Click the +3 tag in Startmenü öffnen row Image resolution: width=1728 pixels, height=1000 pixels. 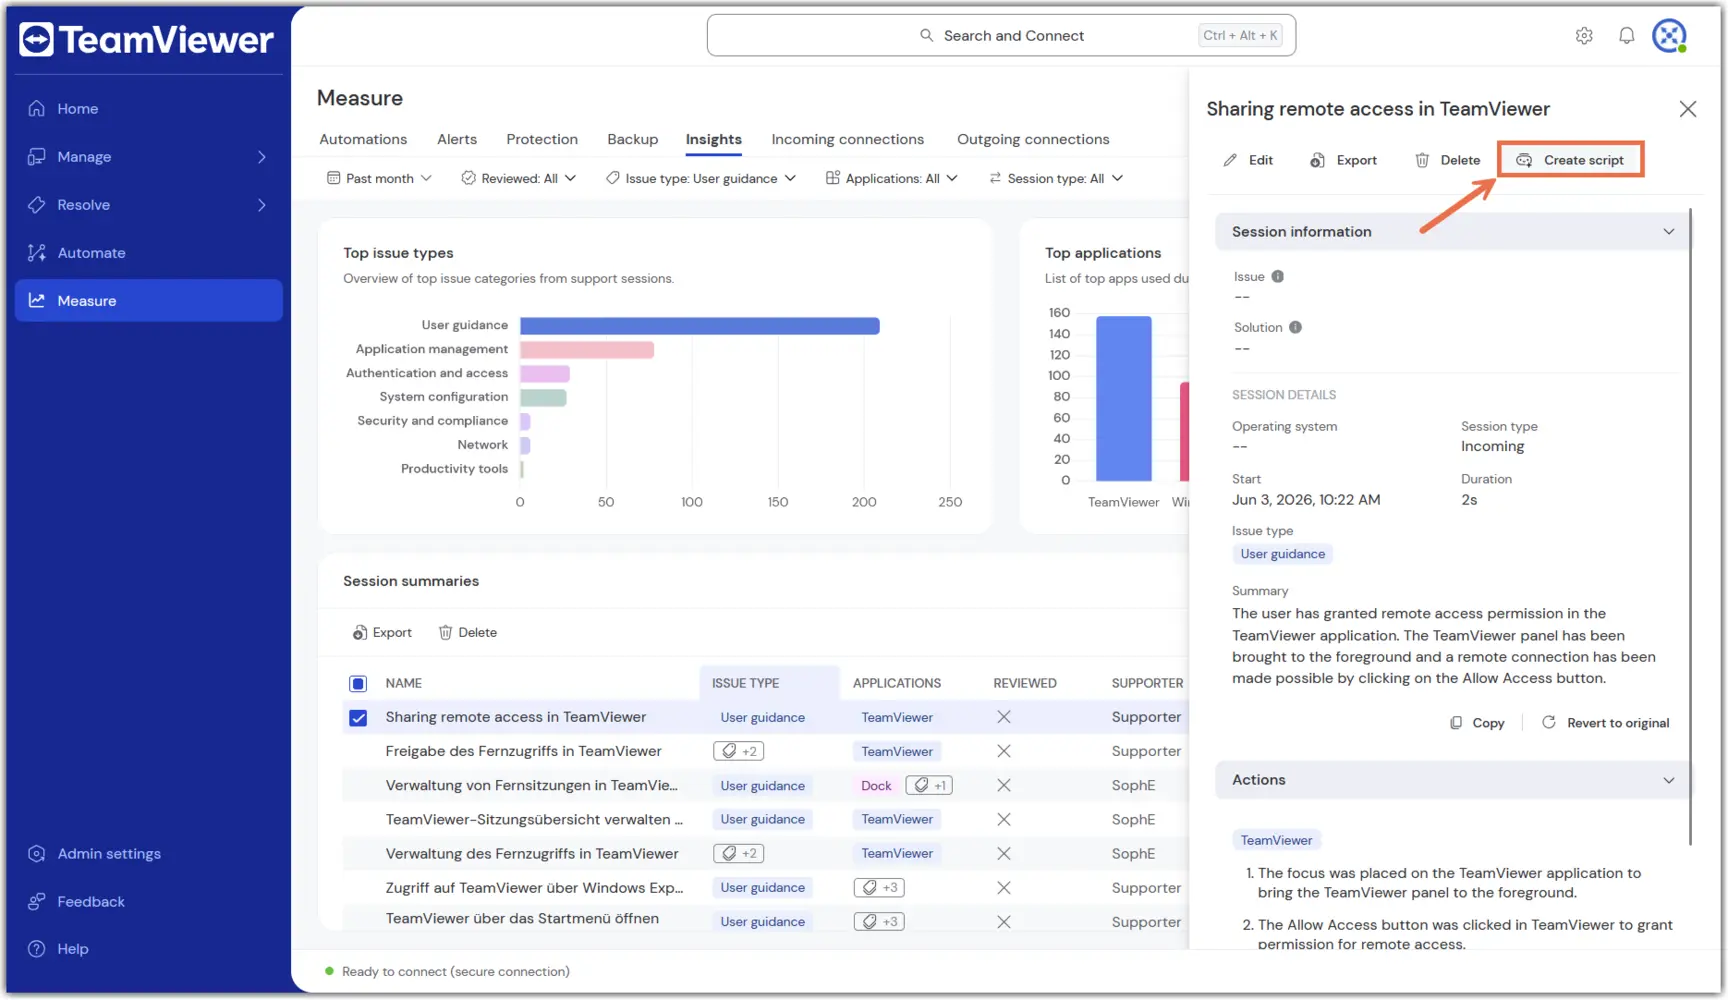(879, 922)
